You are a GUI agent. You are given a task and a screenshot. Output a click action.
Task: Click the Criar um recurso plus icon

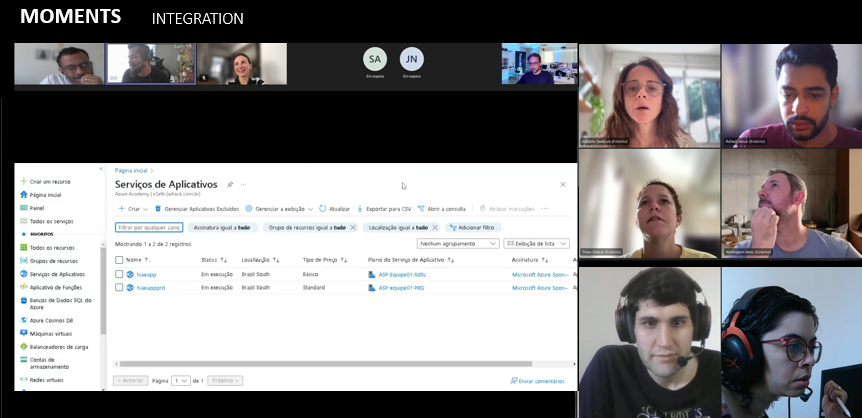pos(23,181)
